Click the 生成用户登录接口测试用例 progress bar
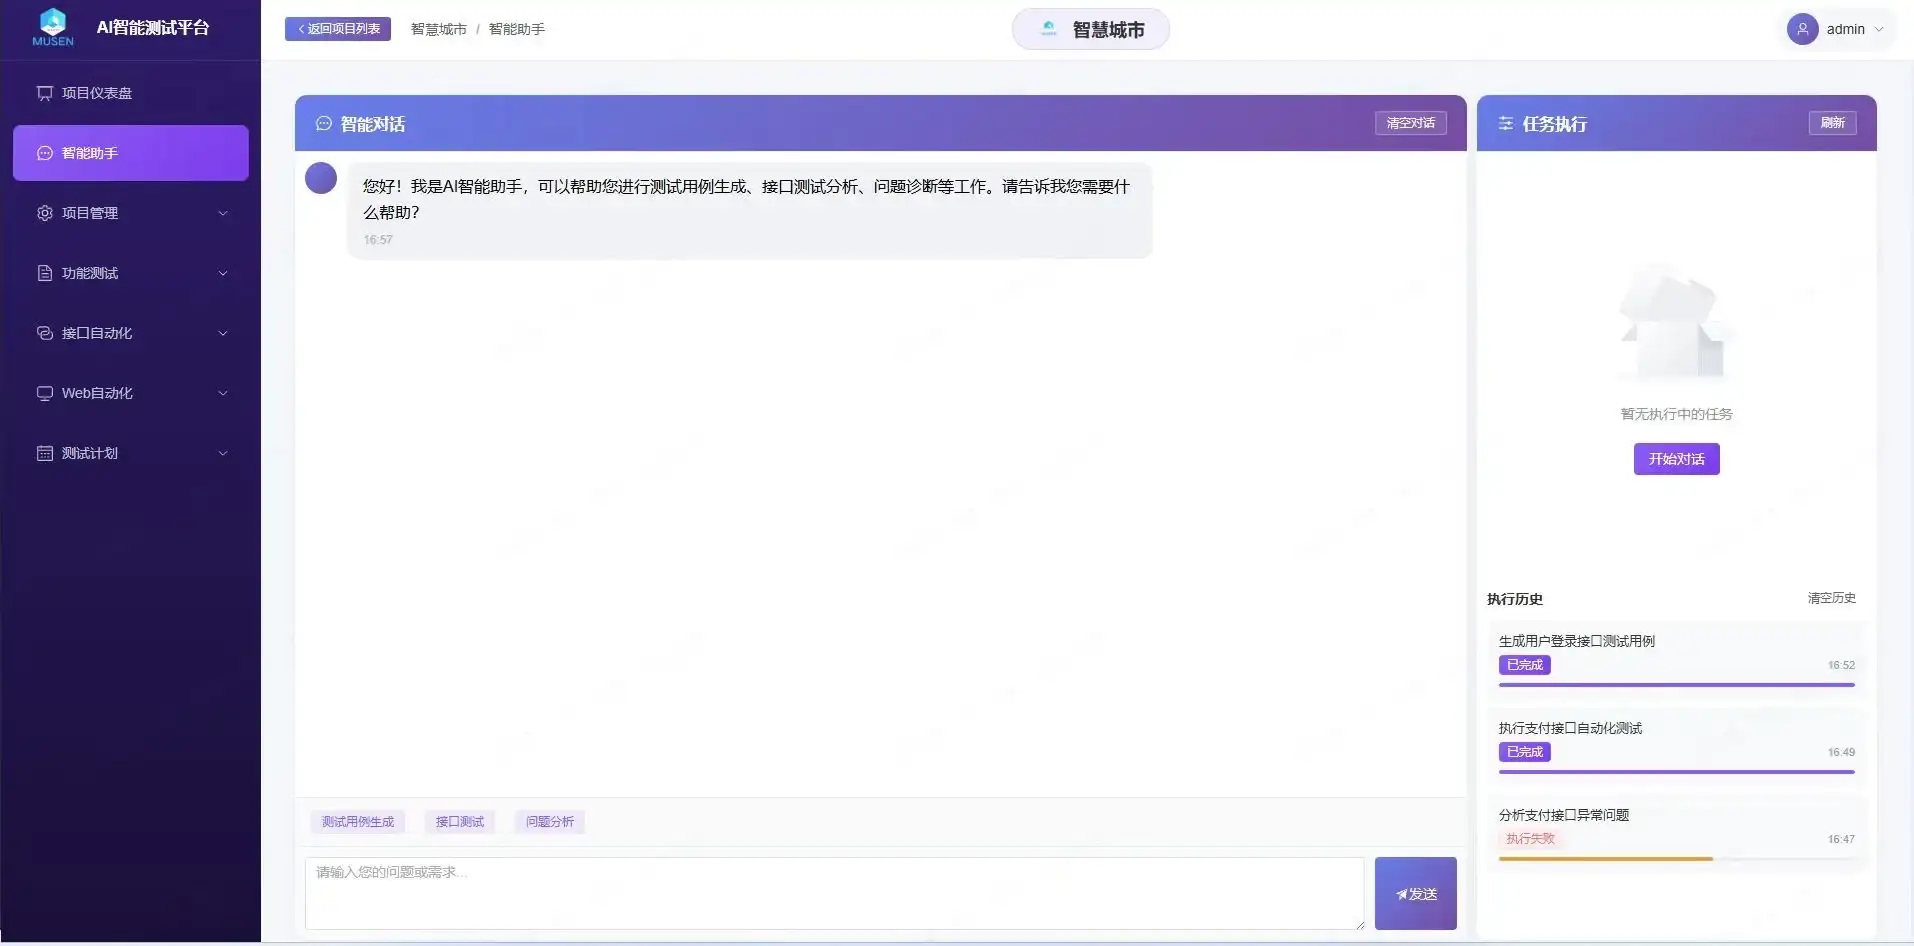Viewport: 1914px width, 946px height. click(x=1675, y=684)
